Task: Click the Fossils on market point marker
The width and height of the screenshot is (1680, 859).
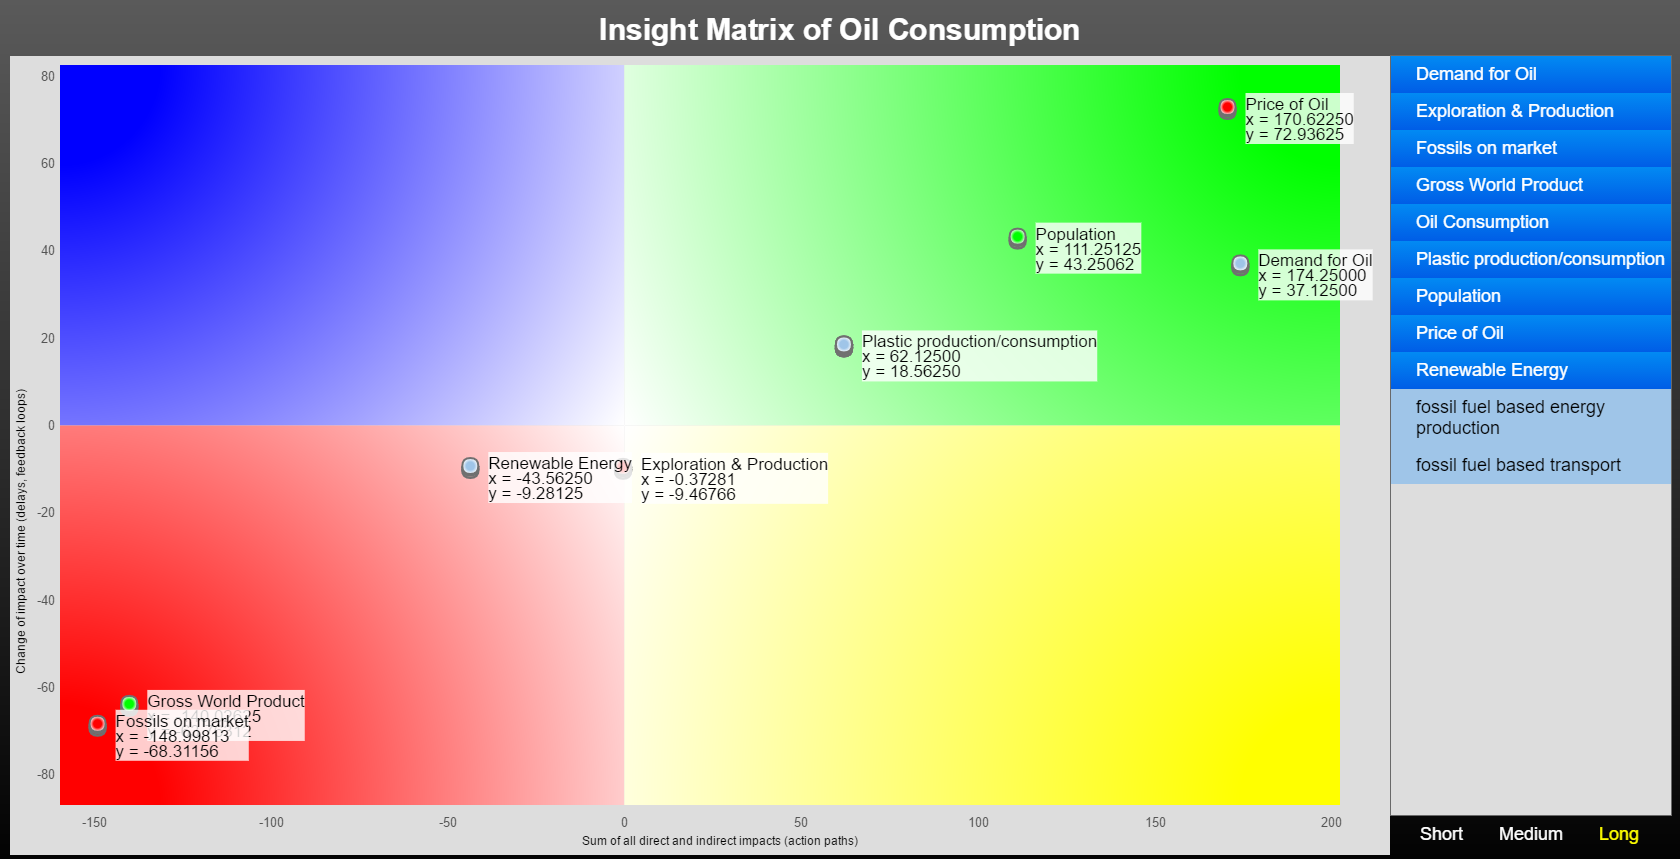Action: tap(97, 725)
